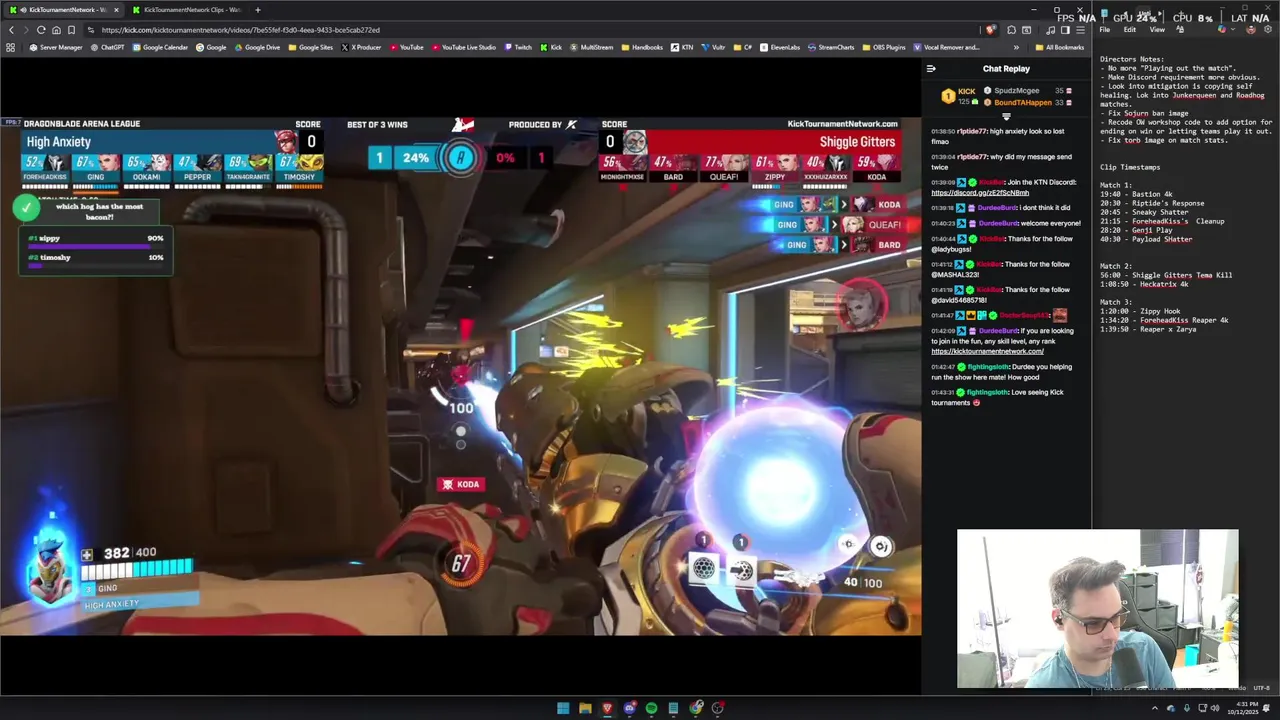Viewport: 1280px width, 720px height.
Task: Open the Google Sites bookmark folder
Action: [310, 47]
